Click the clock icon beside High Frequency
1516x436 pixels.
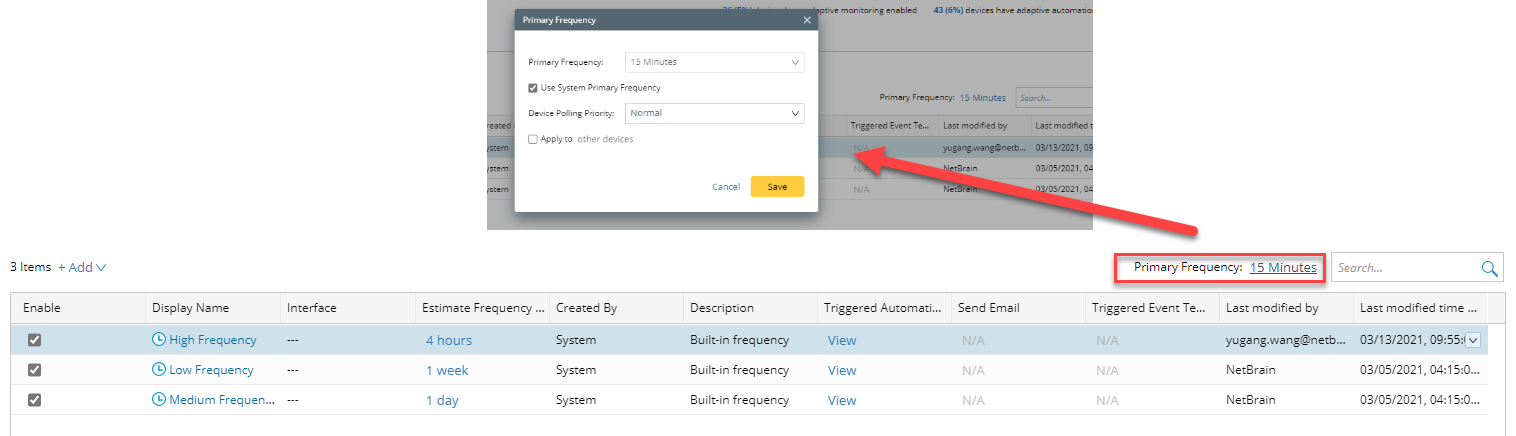click(158, 340)
